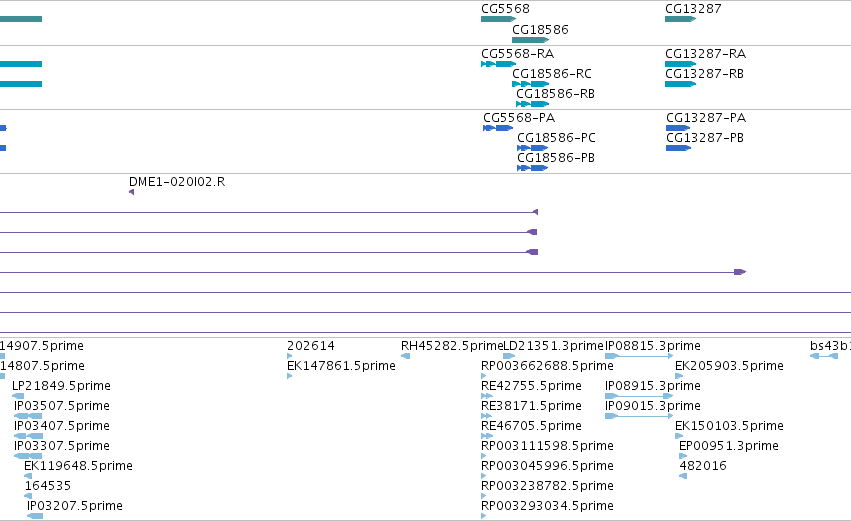Select EST RP003238782.5prime

point(547,486)
